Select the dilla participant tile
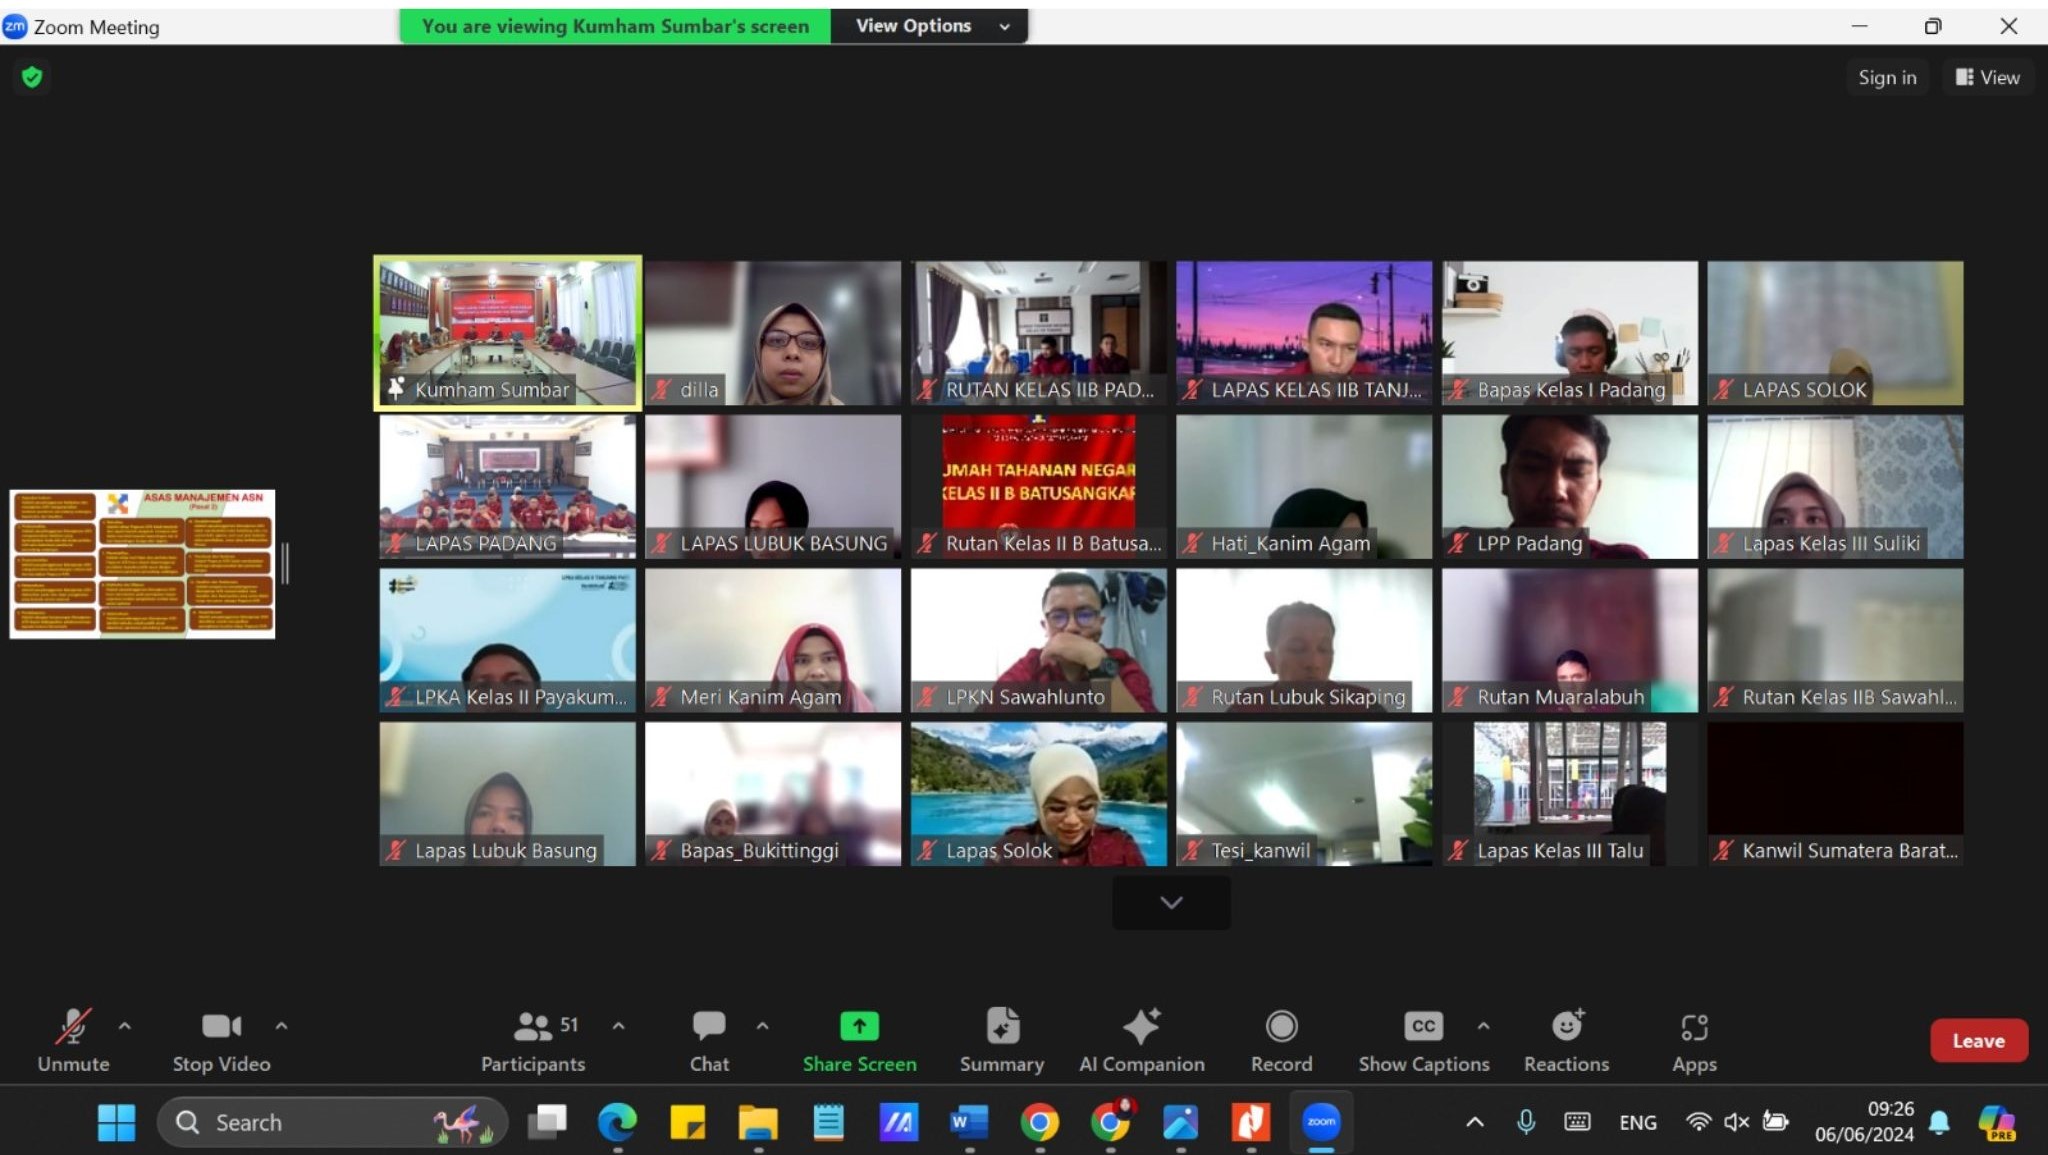Screen dimensions: 2048x1155 tap(773, 333)
